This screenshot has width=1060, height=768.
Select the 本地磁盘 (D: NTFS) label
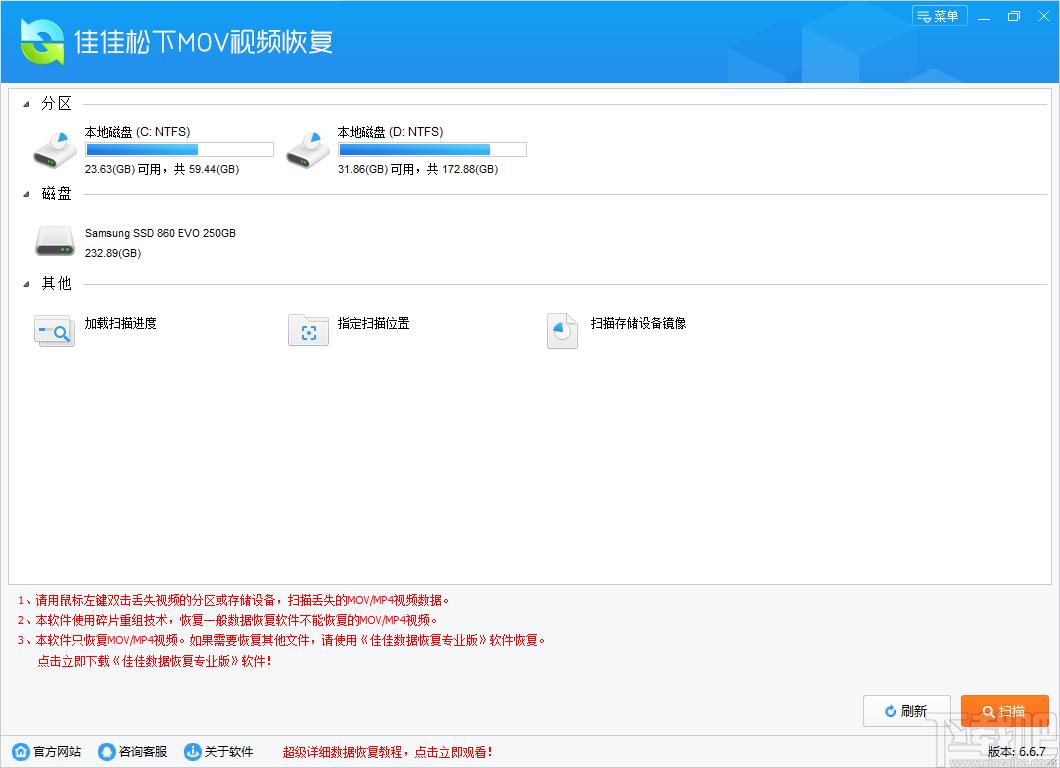coord(390,132)
